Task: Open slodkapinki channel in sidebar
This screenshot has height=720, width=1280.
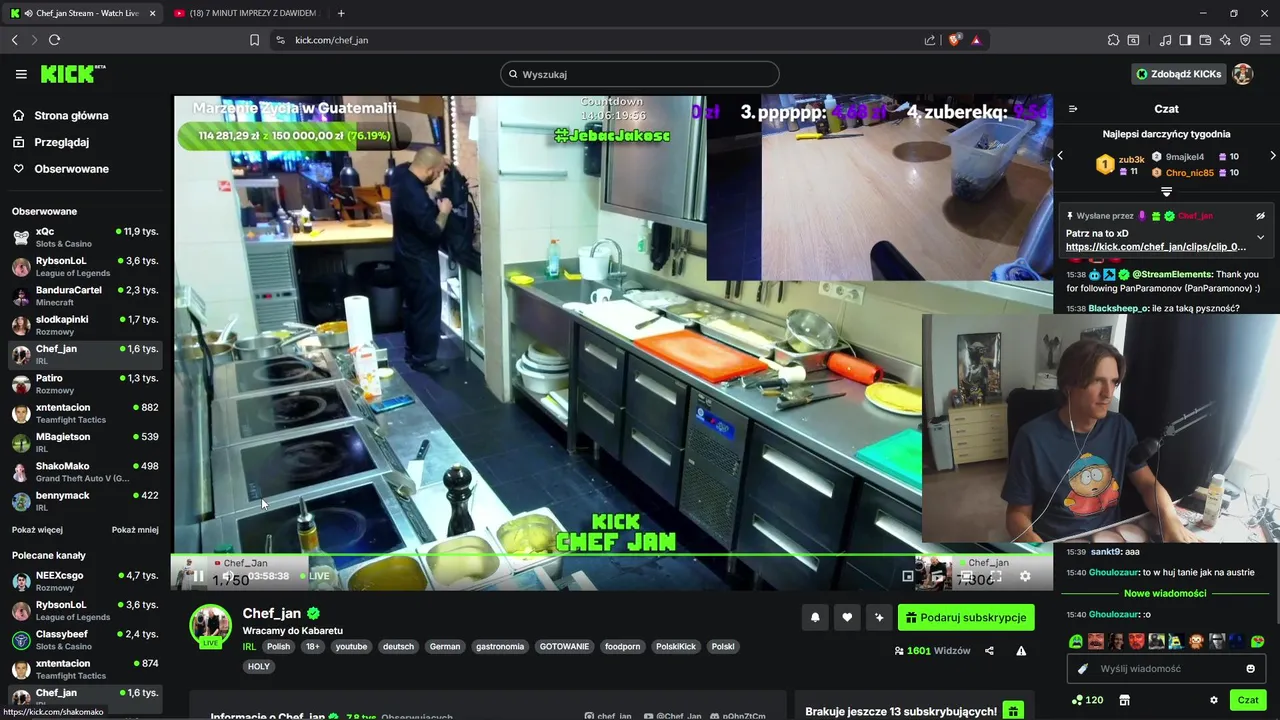Action: point(85,325)
